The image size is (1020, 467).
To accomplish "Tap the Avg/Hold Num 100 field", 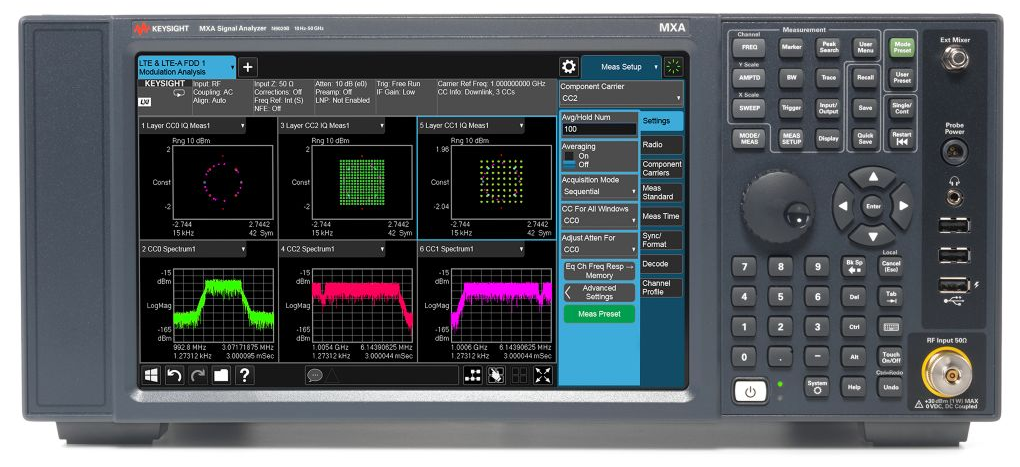I will (599, 129).
